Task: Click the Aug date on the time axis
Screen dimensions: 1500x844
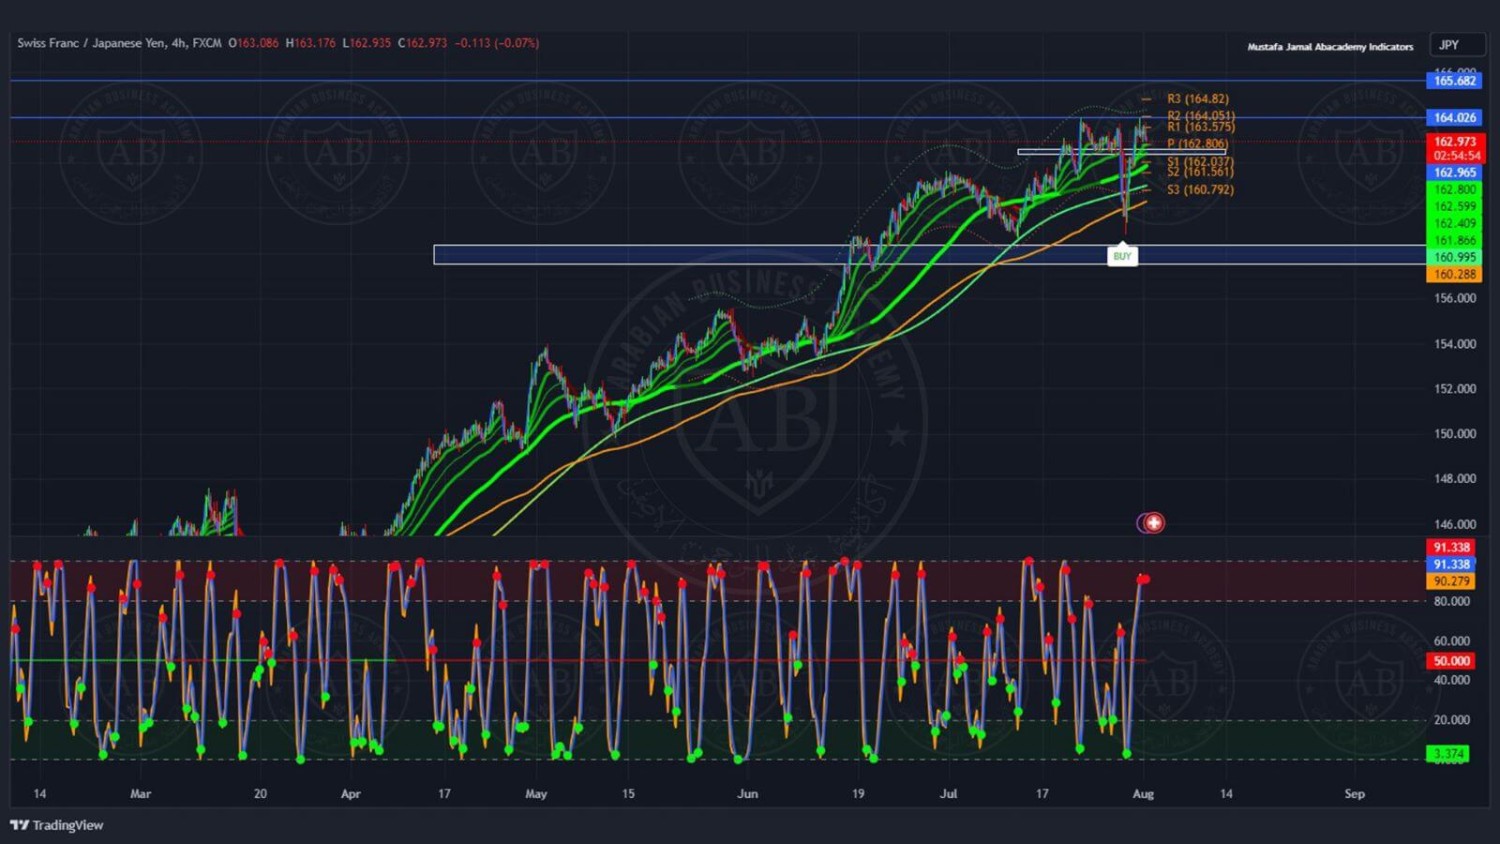Action: pos(1143,794)
